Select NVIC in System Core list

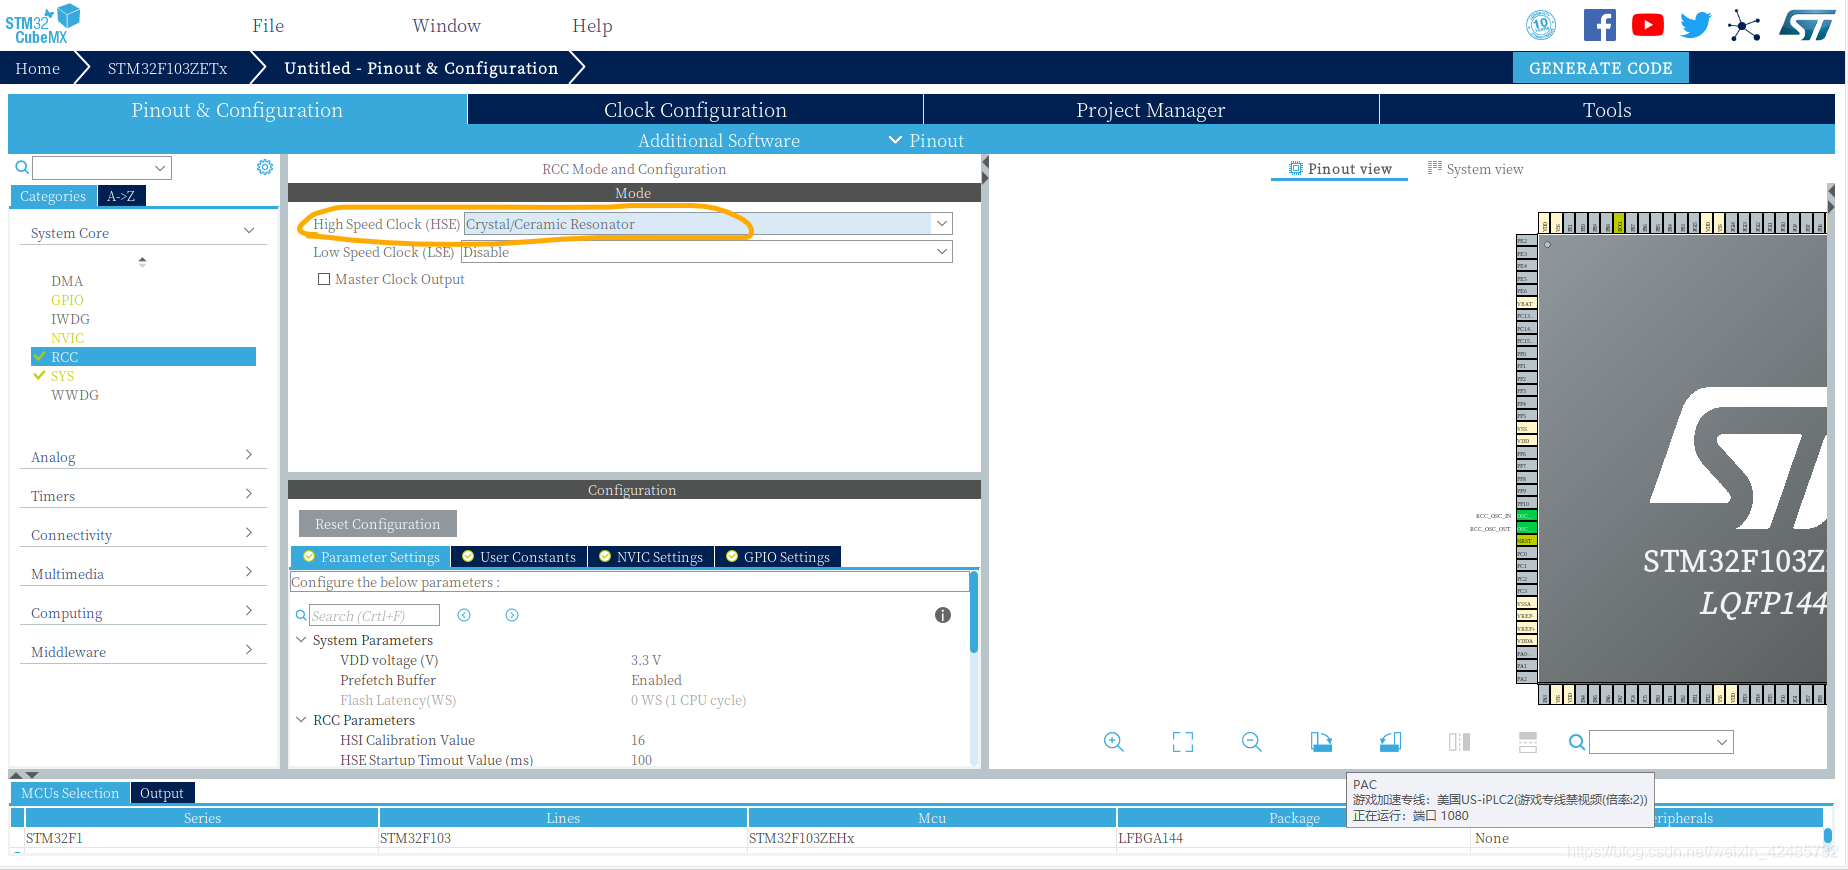pyautogui.click(x=67, y=338)
